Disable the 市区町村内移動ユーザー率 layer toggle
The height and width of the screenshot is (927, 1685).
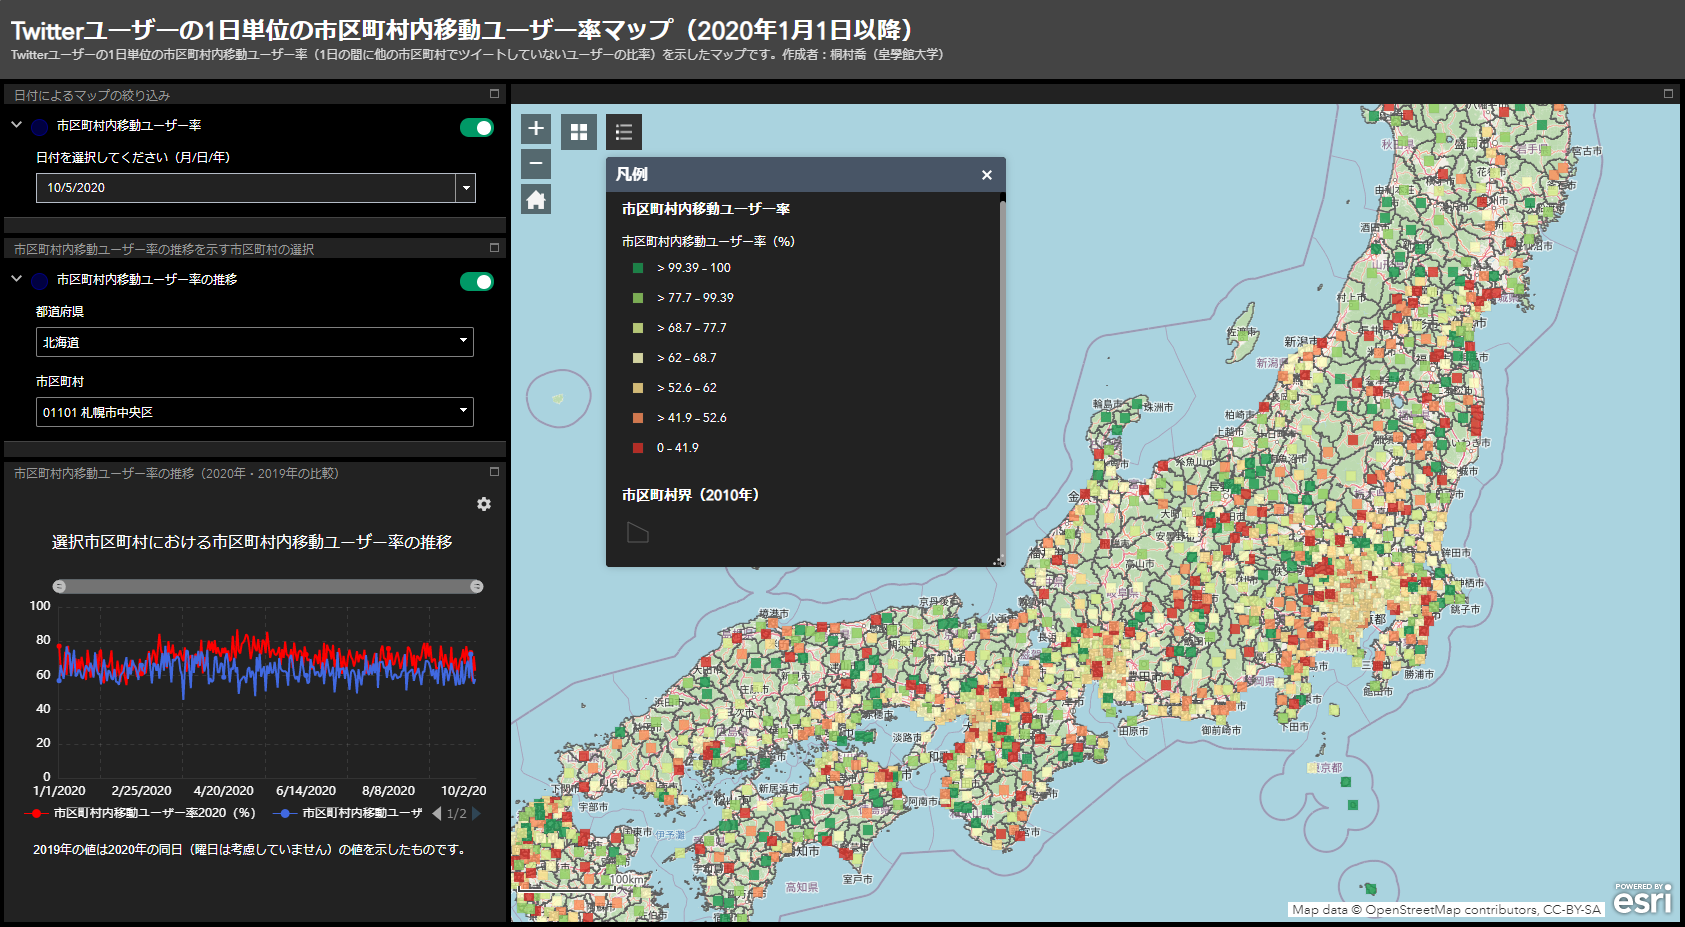pos(476,128)
